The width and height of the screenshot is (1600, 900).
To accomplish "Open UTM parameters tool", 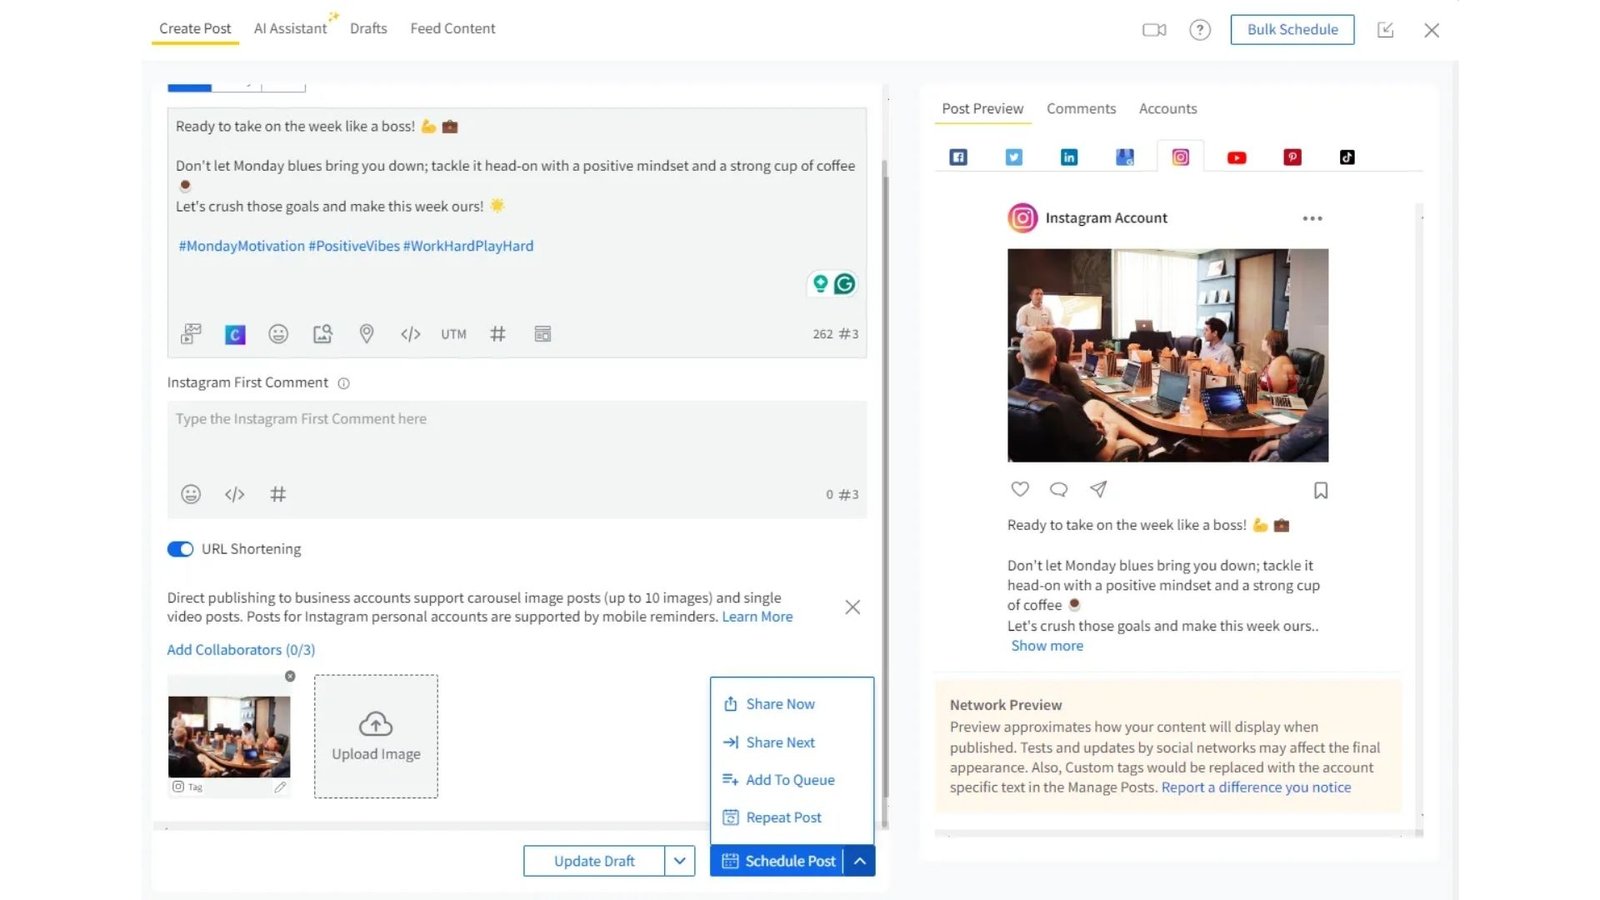I will click(x=454, y=334).
